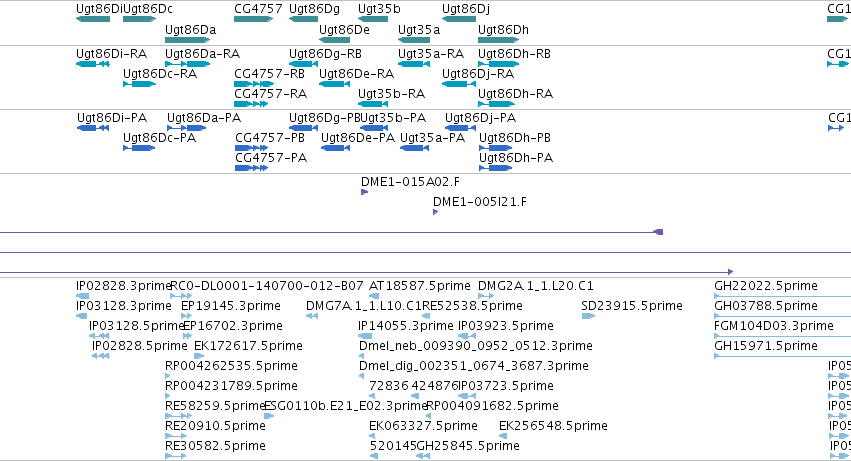The image size is (851, 461).
Task: Select the DME1-015A02.F feature label
Action: click(x=410, y=182)
